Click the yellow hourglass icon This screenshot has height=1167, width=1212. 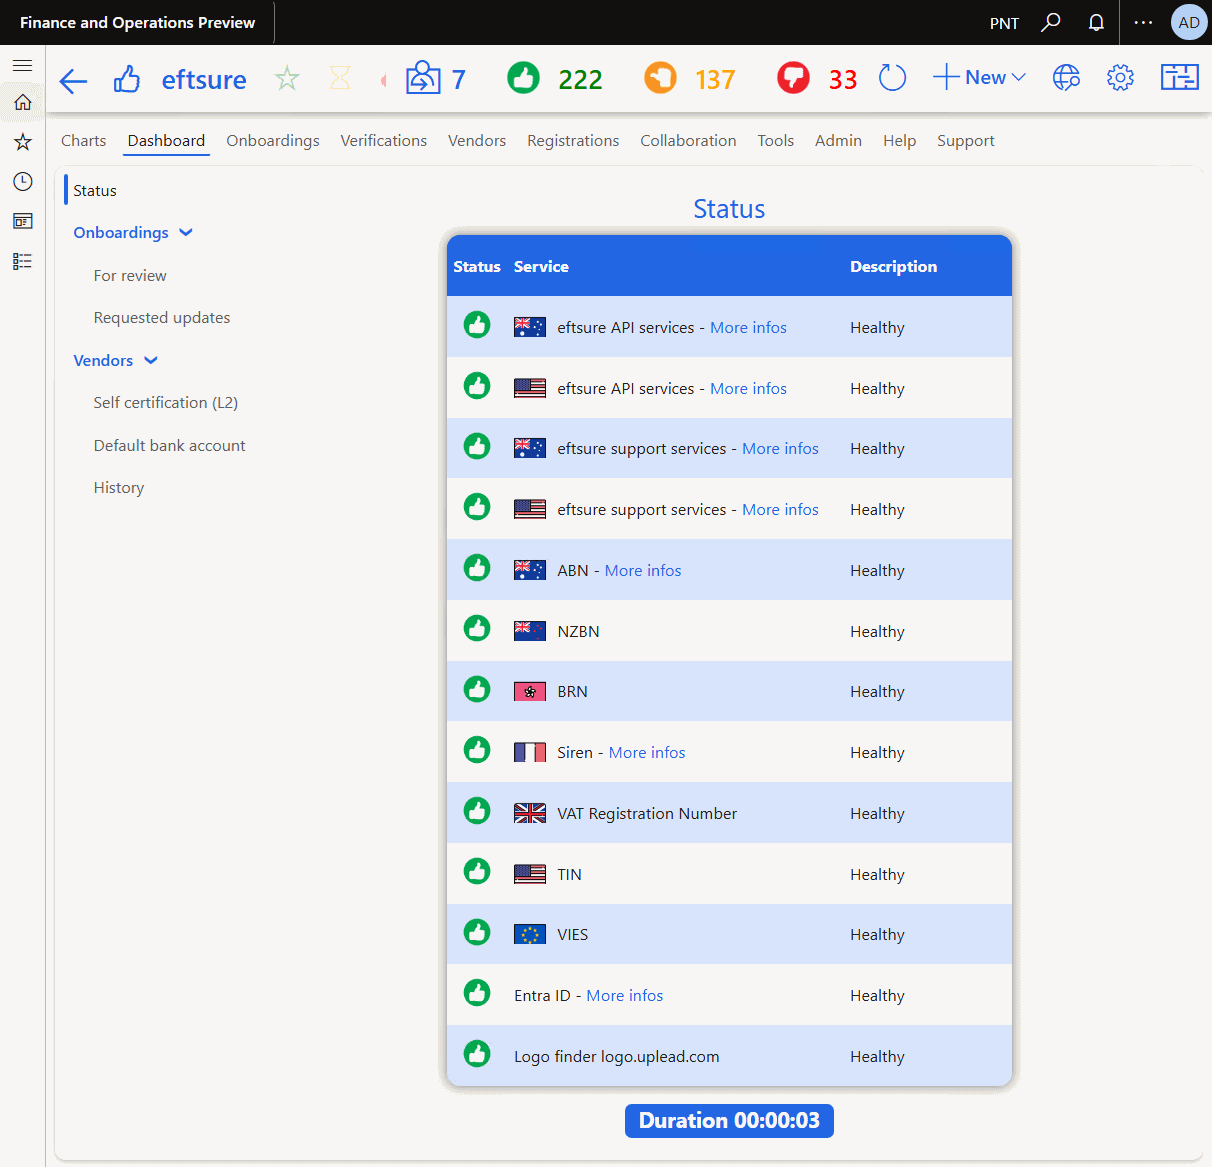340,78
